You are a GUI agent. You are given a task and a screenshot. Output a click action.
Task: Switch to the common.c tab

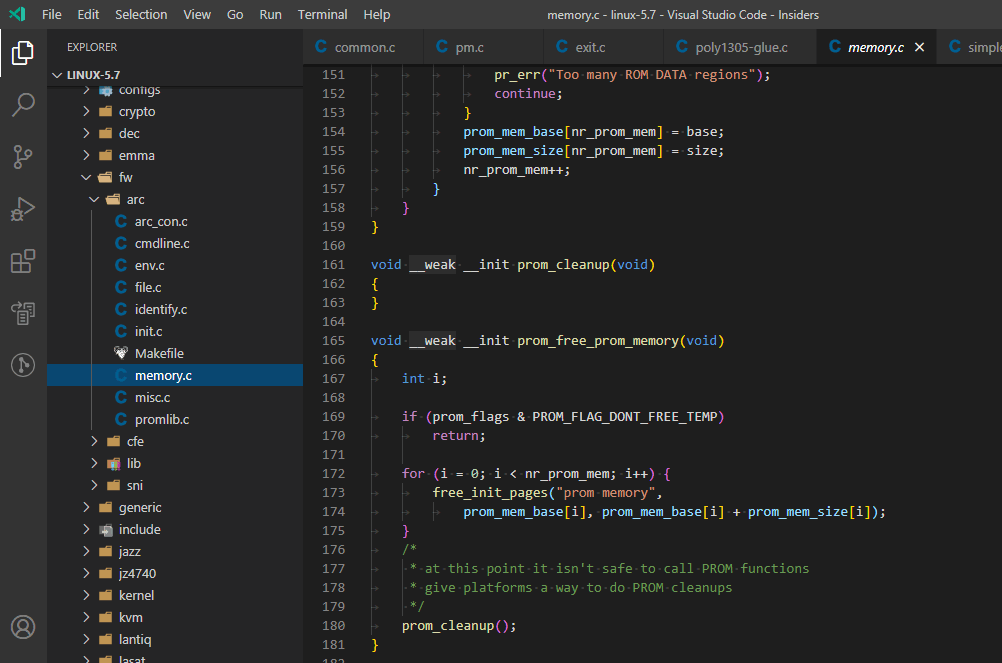[x=363, y=47]
